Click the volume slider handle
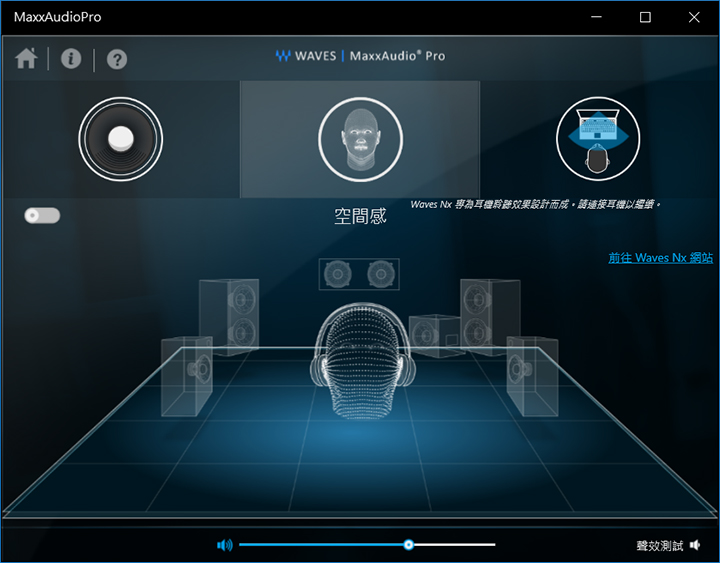720x563 pixels. (409, 545)
